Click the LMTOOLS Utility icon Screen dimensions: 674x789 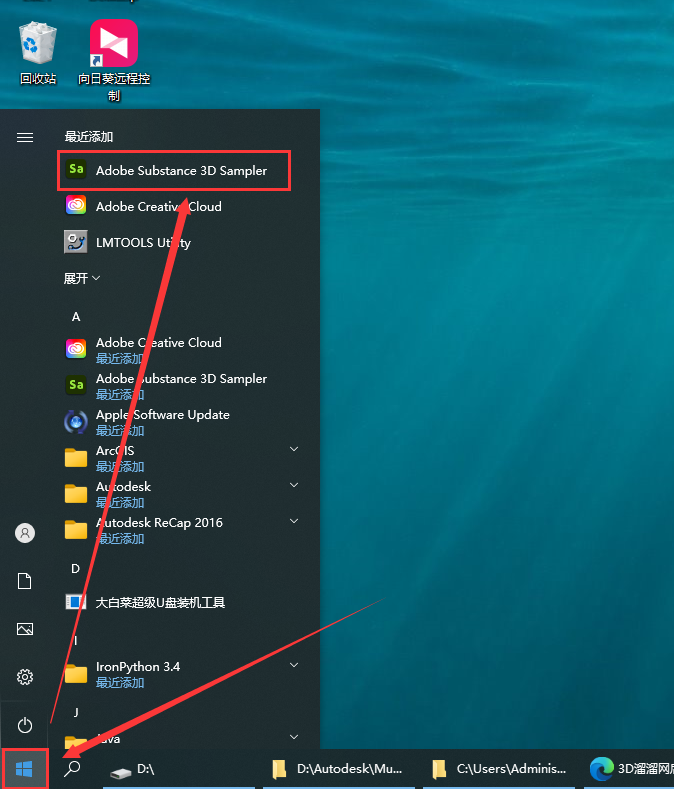(x=76, y=242)
